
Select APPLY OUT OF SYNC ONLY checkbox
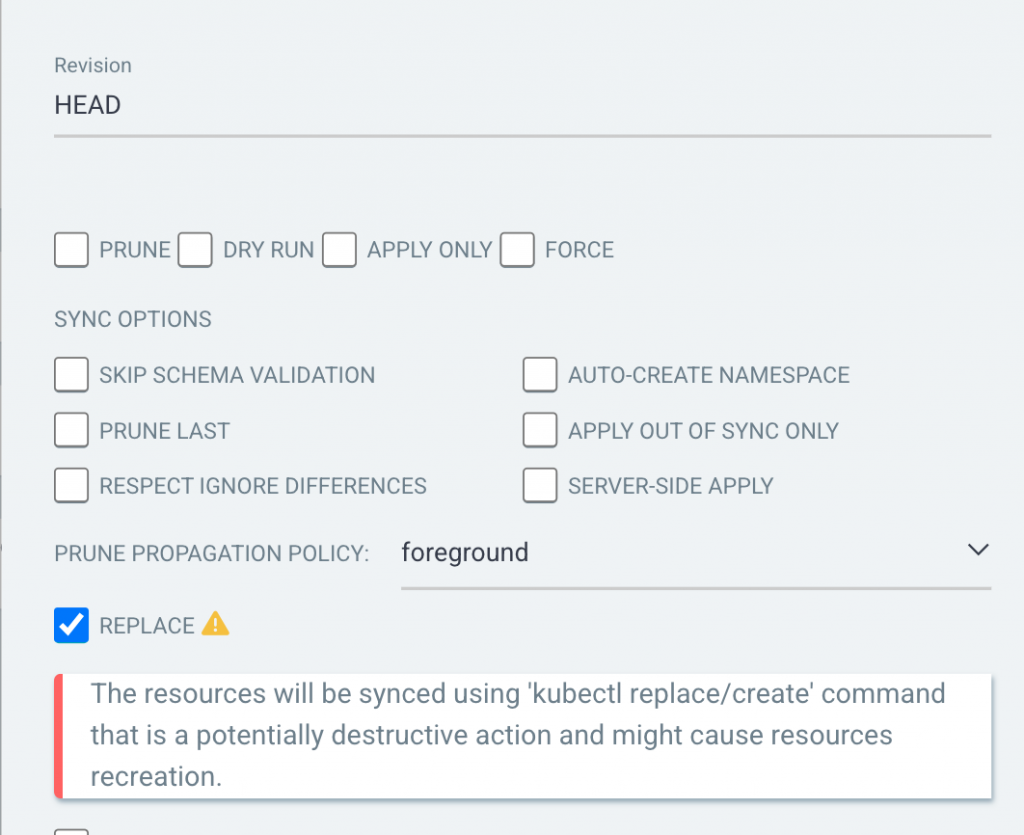[540, 431]
